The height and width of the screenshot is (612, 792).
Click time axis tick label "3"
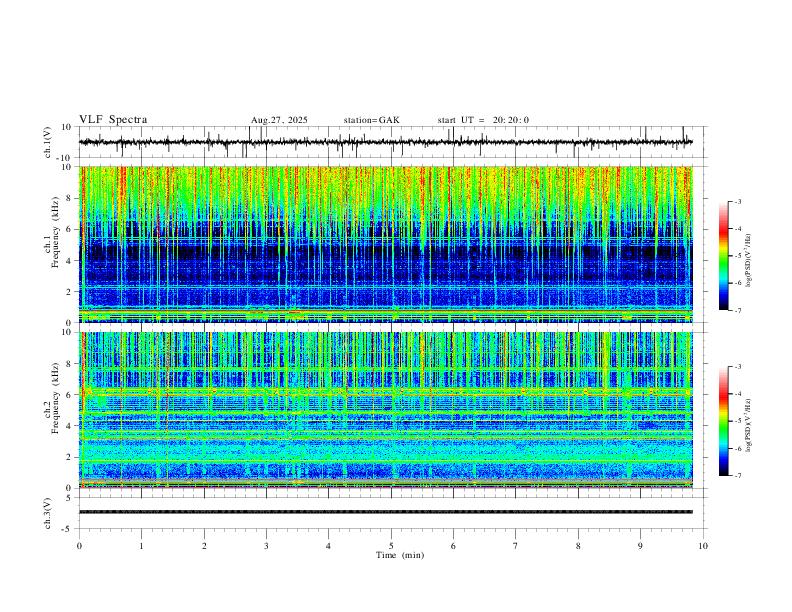266,546
